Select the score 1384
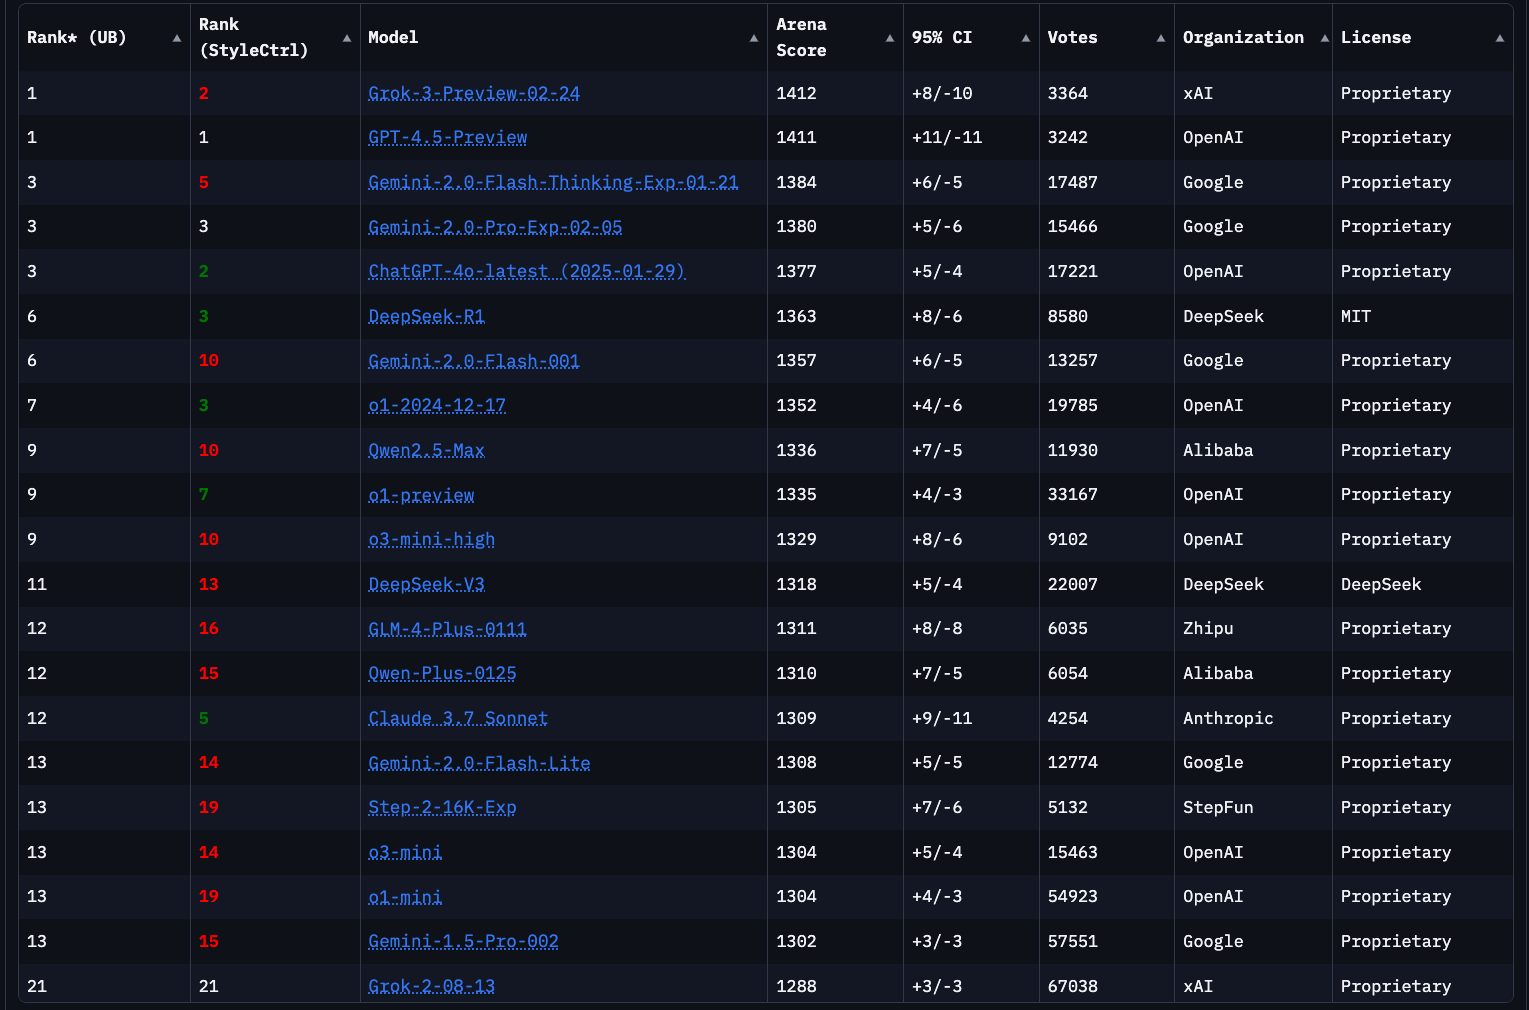 [x=797, y=182]
